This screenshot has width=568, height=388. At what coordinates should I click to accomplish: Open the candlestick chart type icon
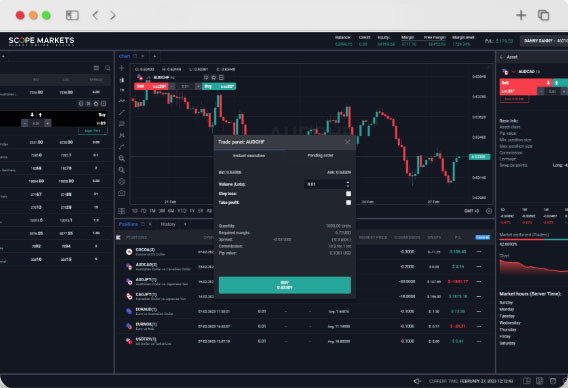click(122, 80)
